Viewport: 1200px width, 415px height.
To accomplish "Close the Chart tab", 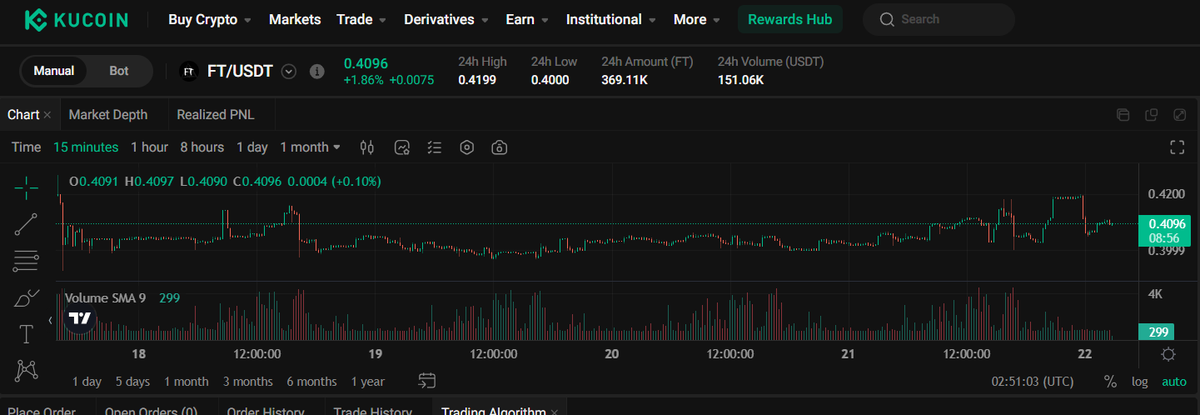I will click(47, 115).
